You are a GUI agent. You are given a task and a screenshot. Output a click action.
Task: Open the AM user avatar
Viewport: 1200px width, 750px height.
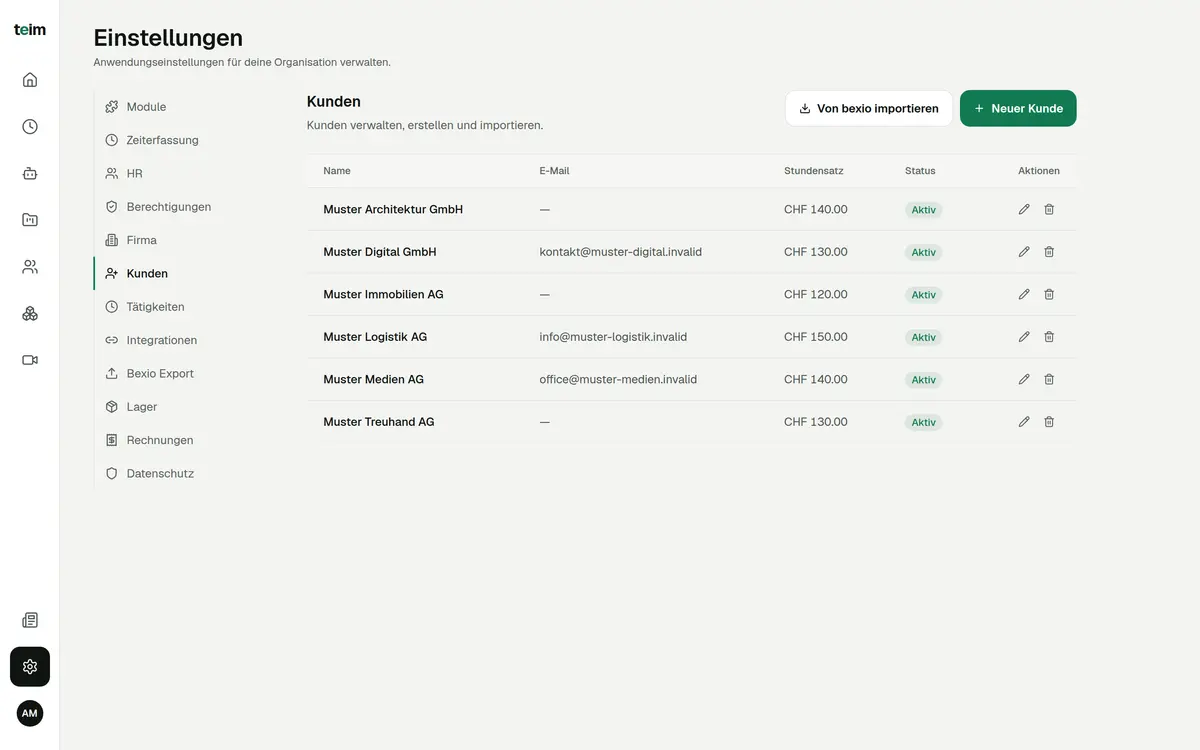(x=30, y=713)
